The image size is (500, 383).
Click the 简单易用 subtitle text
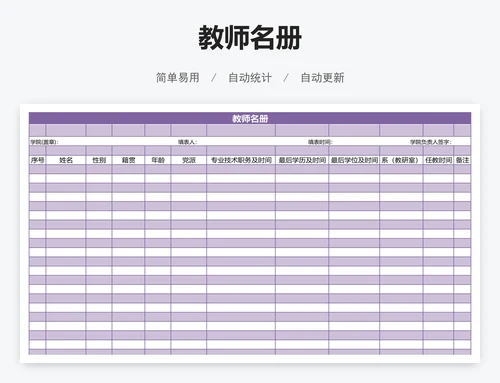point(178,78)
